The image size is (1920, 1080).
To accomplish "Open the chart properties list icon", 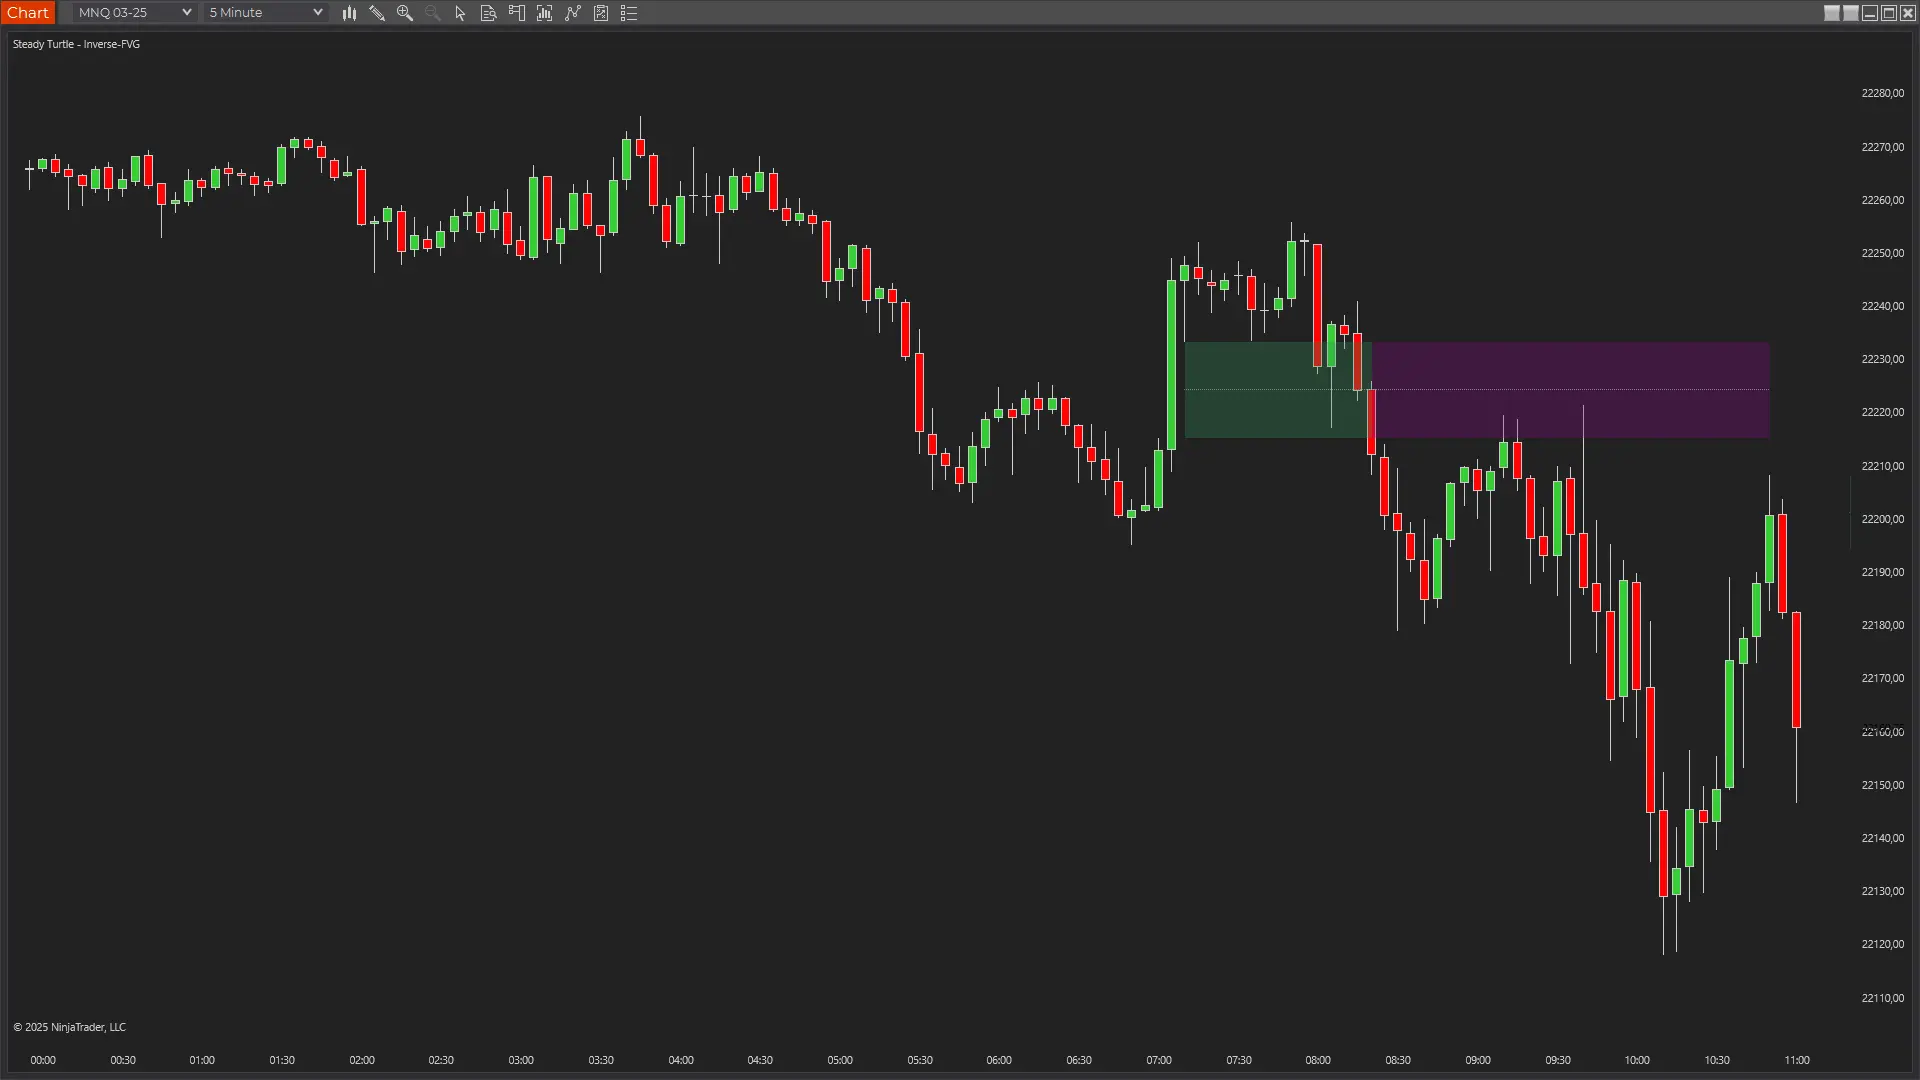I will [629, 13].
